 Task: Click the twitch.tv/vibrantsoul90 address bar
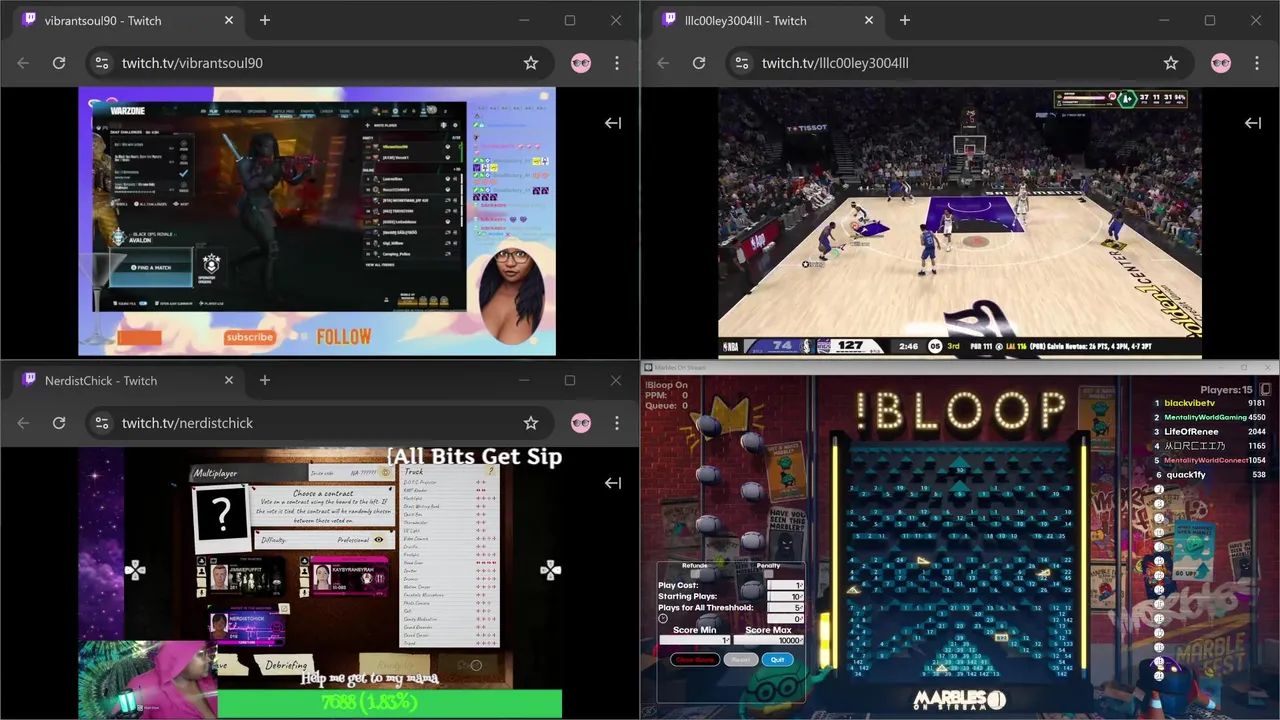[318, 63]
